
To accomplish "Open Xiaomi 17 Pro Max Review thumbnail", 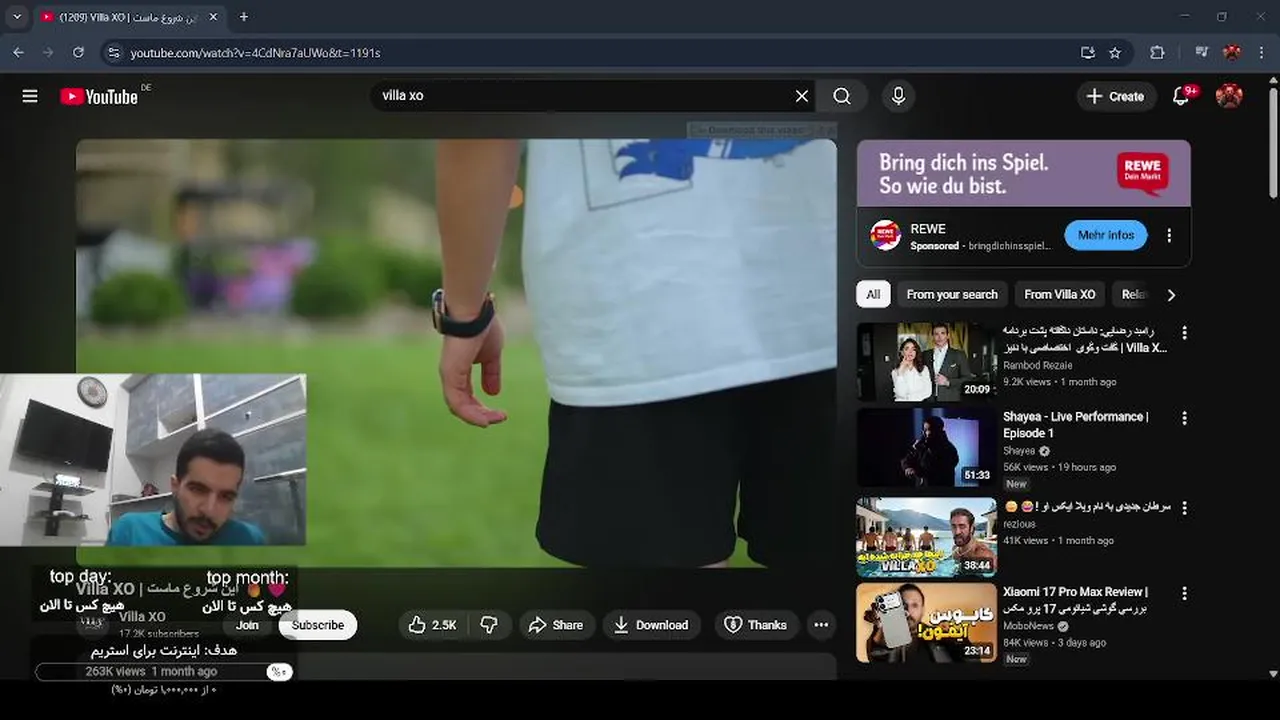I will coord(927,623).
